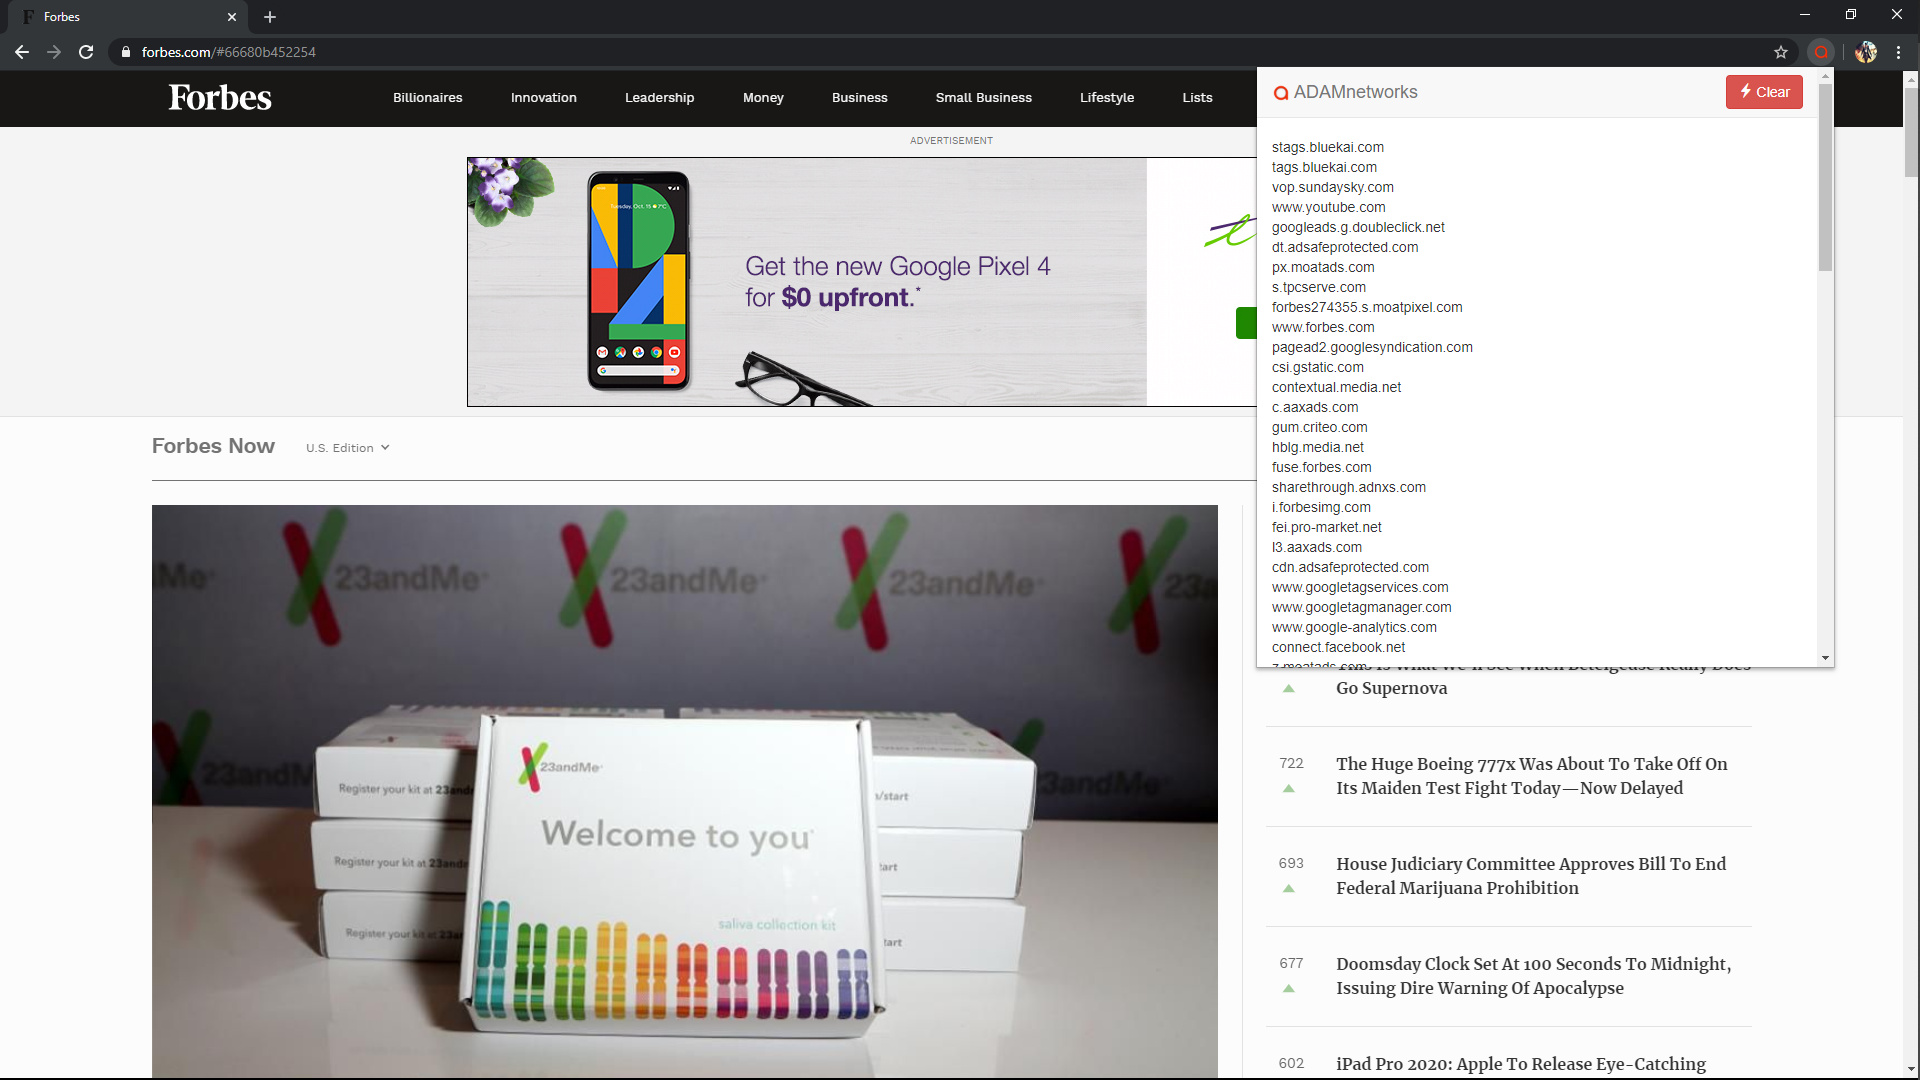This screenshot has height=1080, width=1920.
Task: Click hblg.media.net entry
Action: [1318, 447]
